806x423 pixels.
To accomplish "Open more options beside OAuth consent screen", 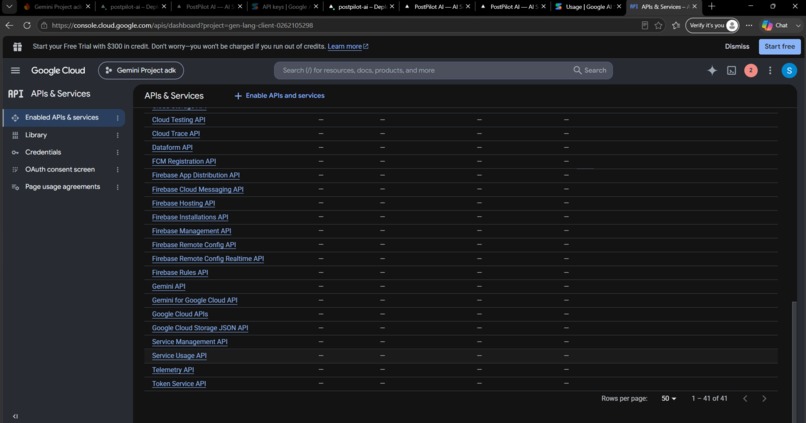I will (x=118, y=170).
